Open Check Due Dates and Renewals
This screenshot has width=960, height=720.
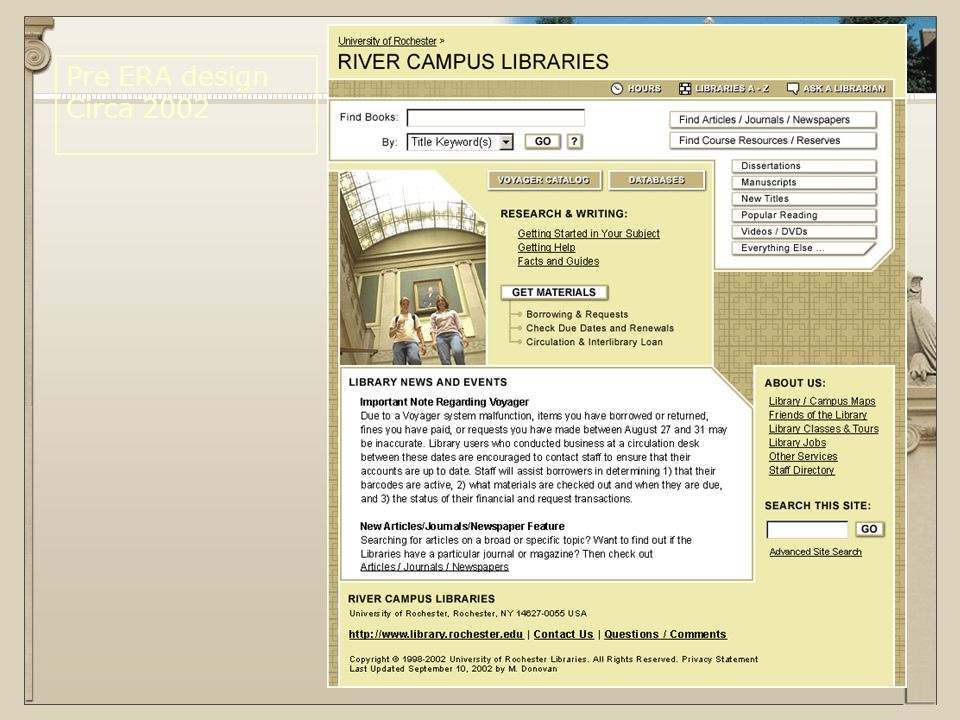point(599,328)
